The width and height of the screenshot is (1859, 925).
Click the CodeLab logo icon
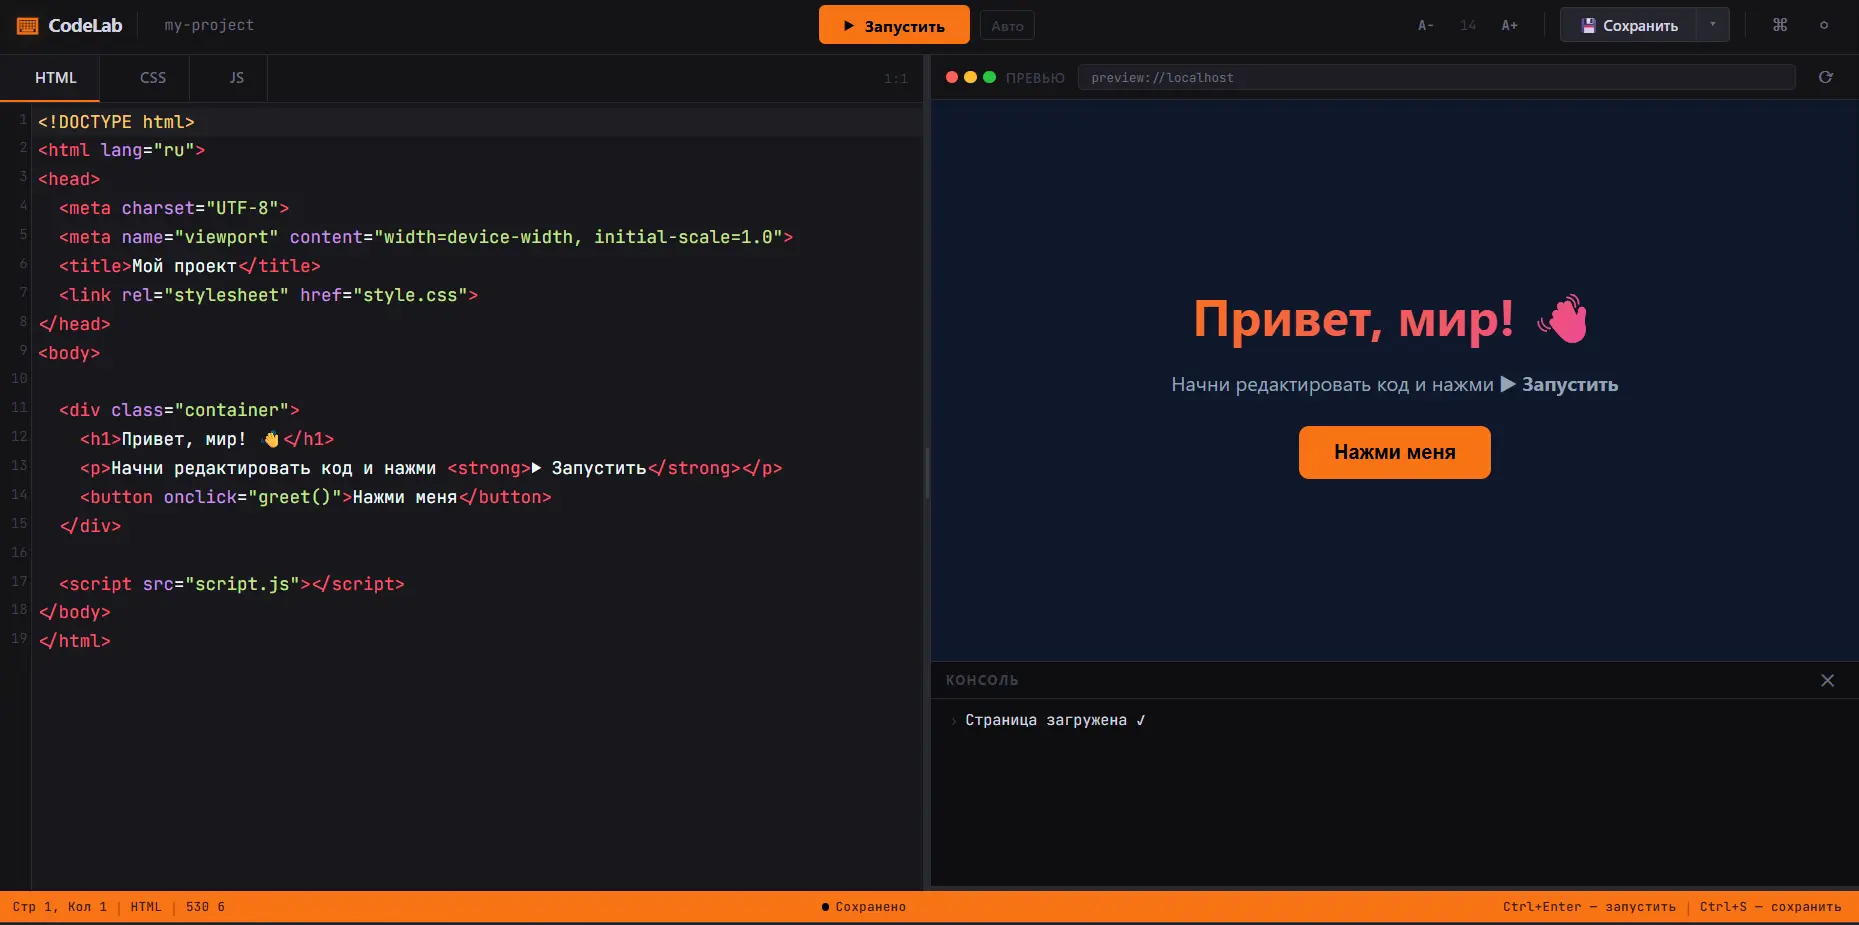[27, 26]
